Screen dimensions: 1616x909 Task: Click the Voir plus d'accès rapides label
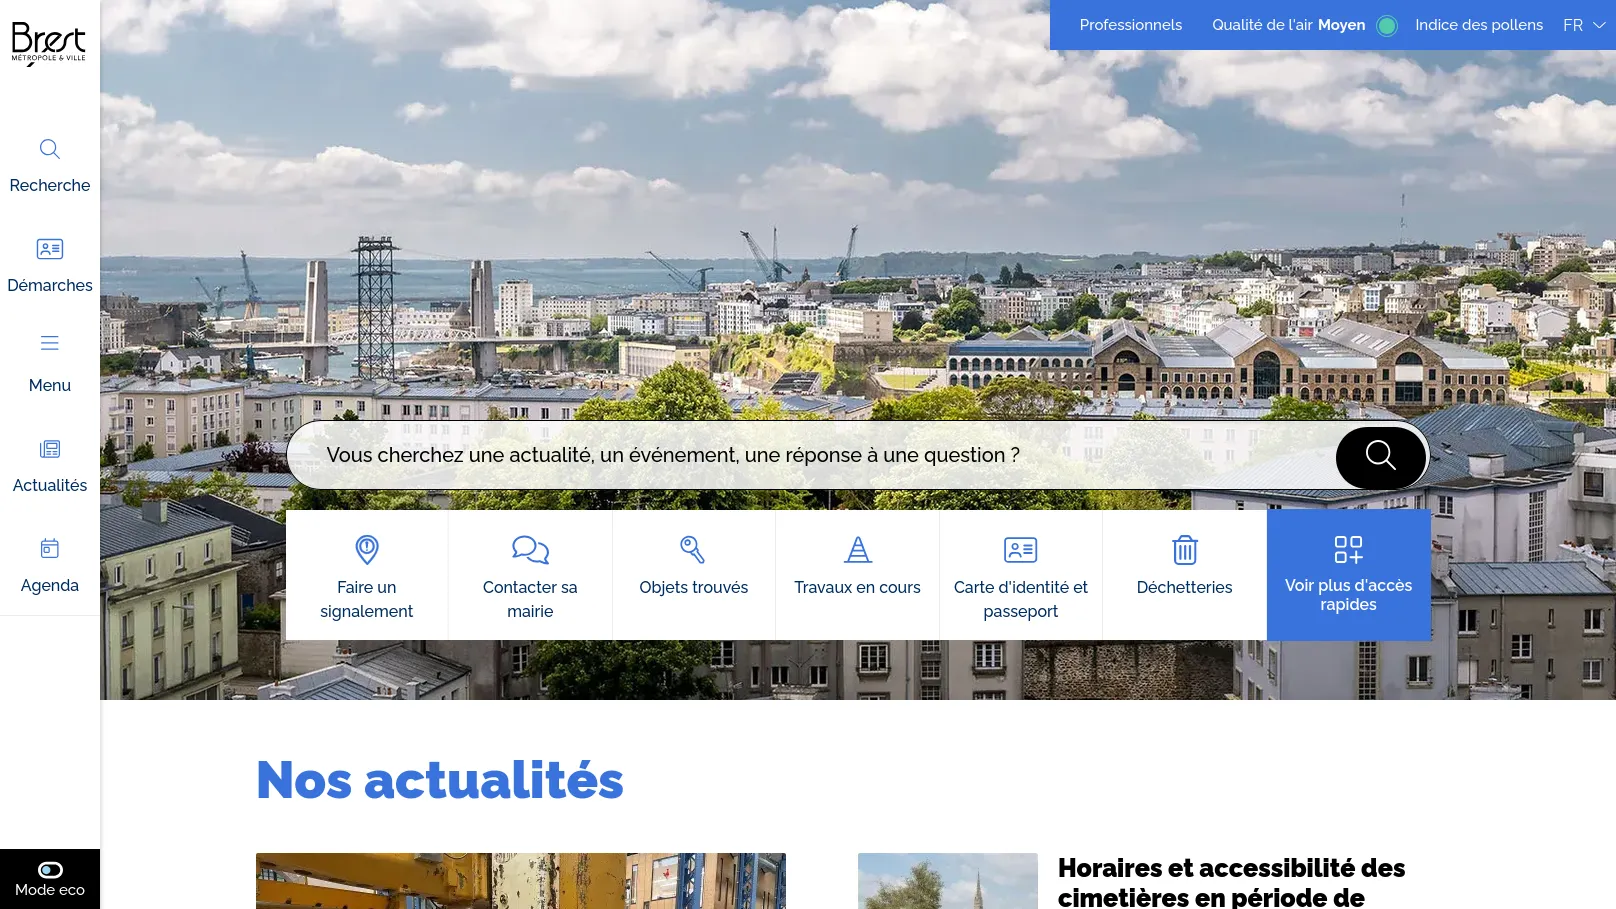point(1348,595)
